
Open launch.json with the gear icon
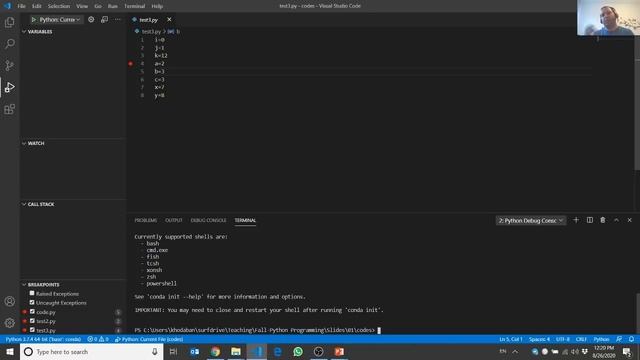click(91, 20)
